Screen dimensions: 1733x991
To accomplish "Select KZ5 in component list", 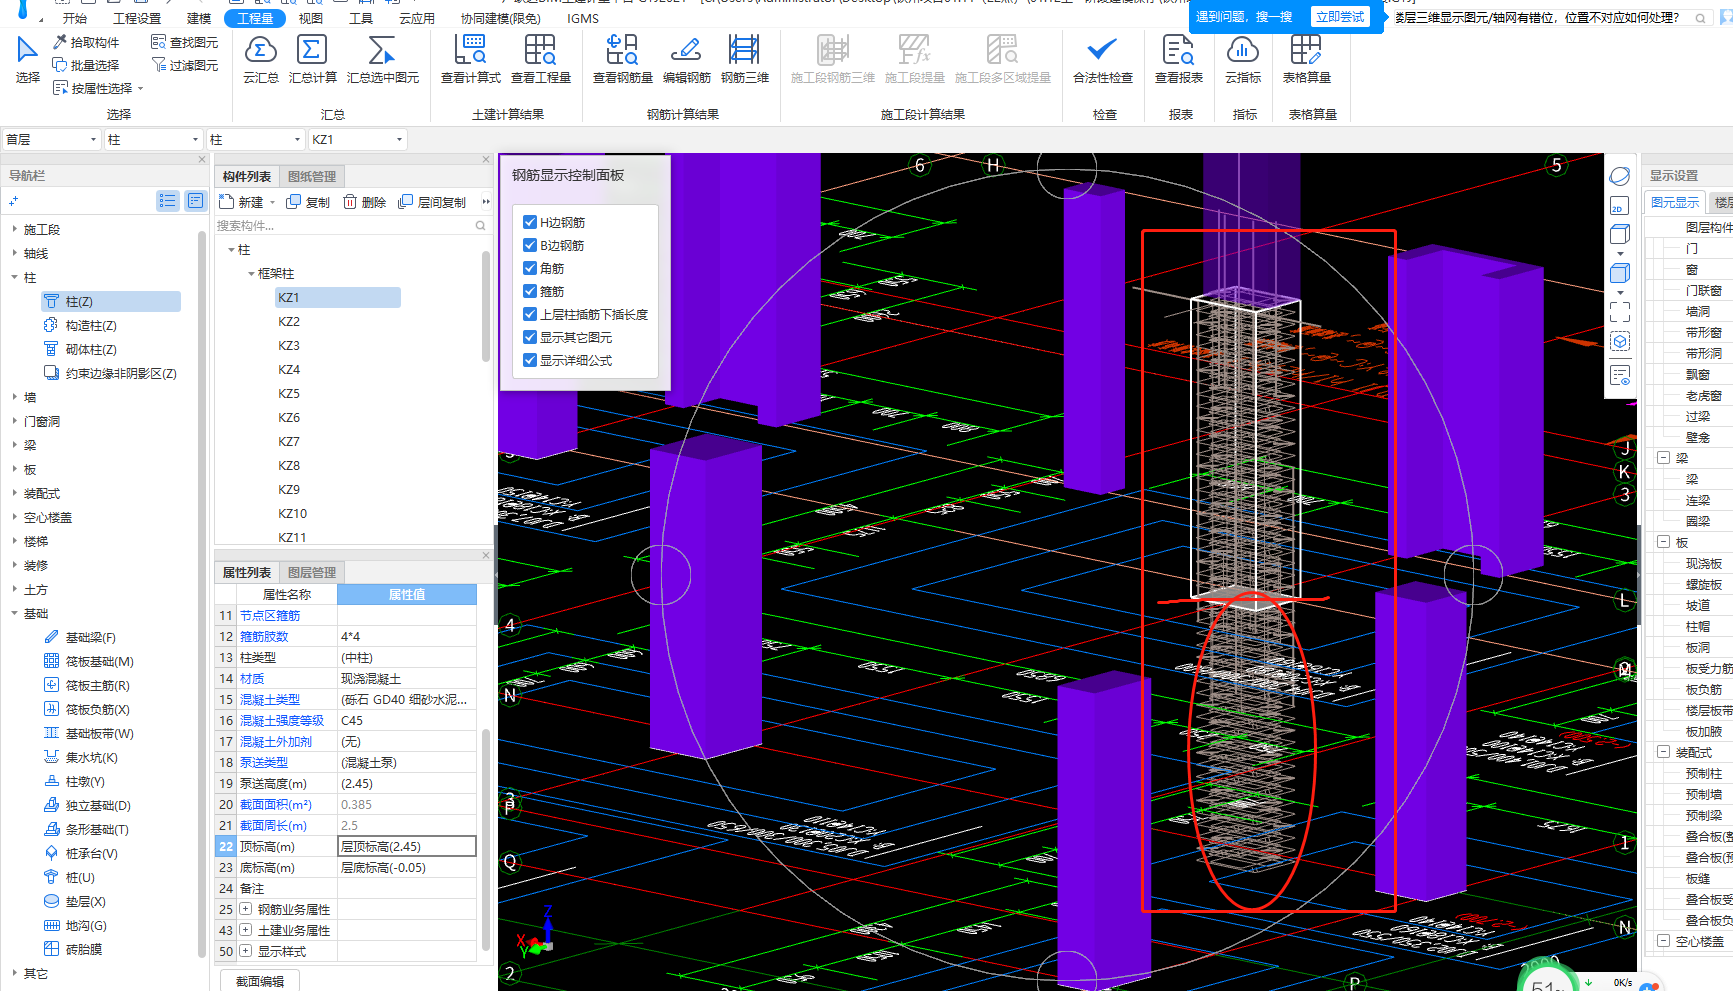I will pyautogui.click(x=289, y=393).
